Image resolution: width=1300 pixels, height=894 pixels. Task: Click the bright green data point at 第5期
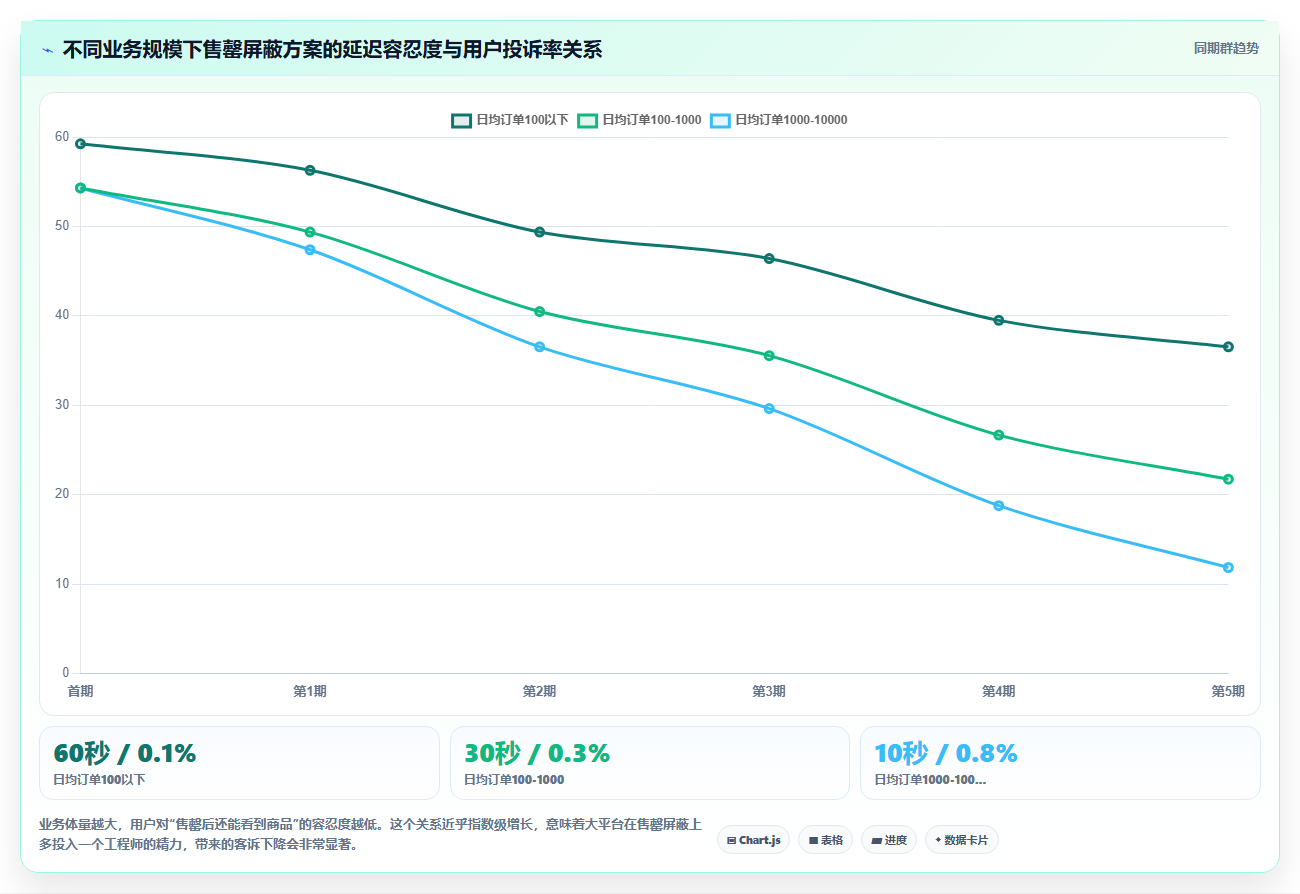pos(1228,479)
